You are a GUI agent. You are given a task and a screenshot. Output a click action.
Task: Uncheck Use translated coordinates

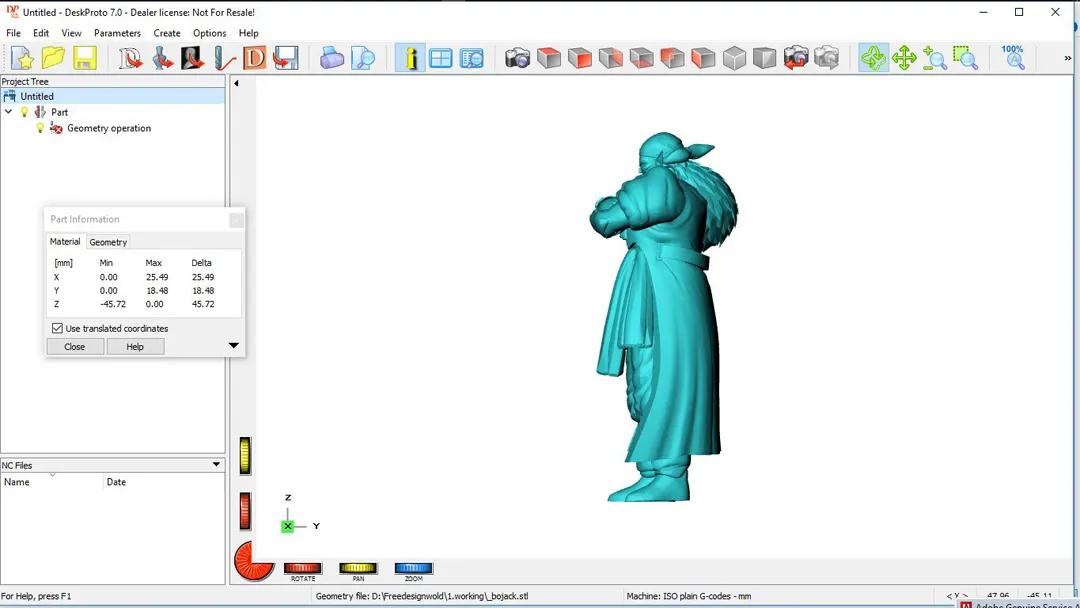(x=57, y=328)
